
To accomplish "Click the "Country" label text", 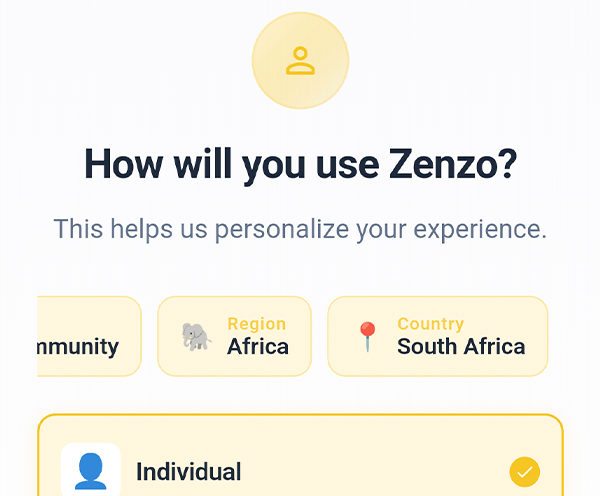I will pos(430,324).
